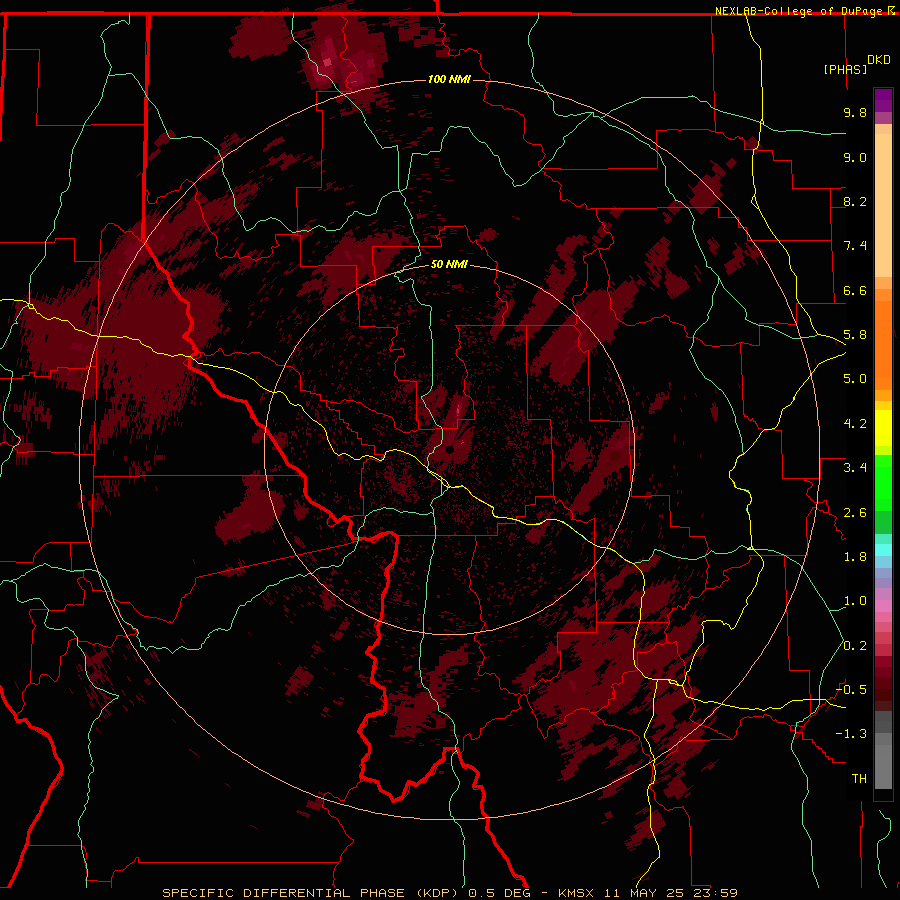Click the 2.6 value on the scale

[x=855, y=513]
